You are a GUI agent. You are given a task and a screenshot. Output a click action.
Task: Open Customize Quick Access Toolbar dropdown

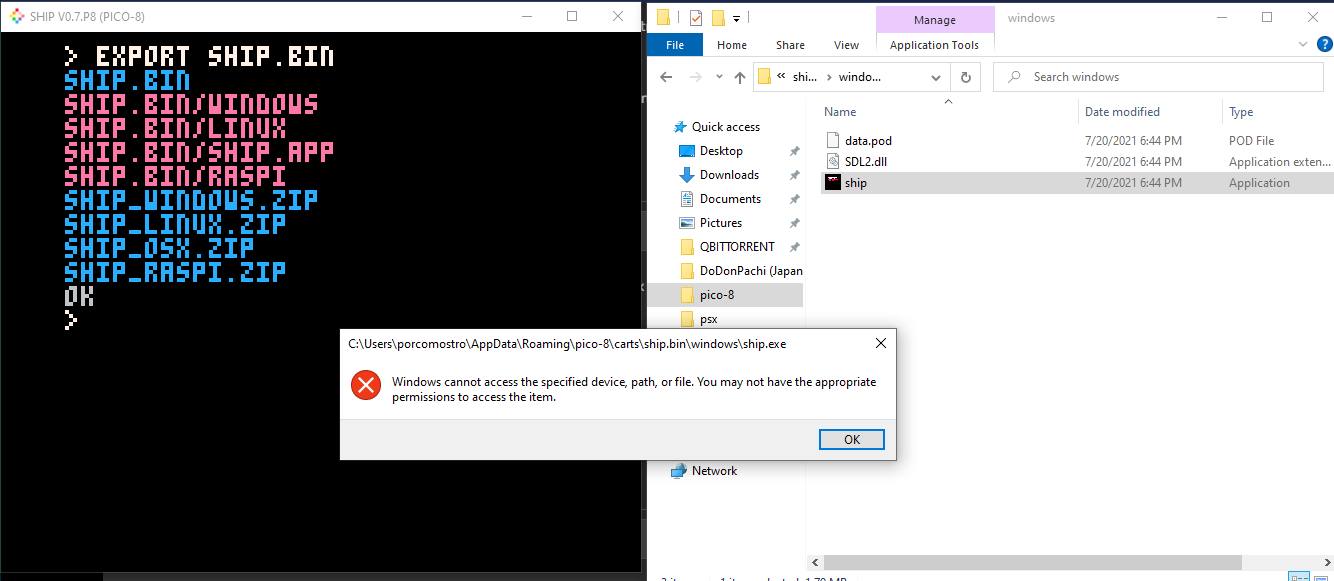pyautogui.click(x=737, y=18)
